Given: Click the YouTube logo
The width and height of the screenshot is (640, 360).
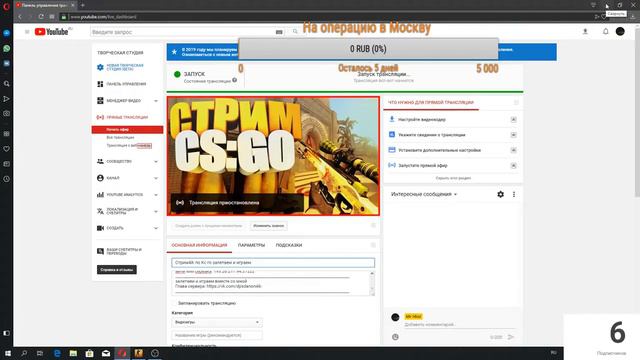Looking at the screenshot, I should point(53,32).
